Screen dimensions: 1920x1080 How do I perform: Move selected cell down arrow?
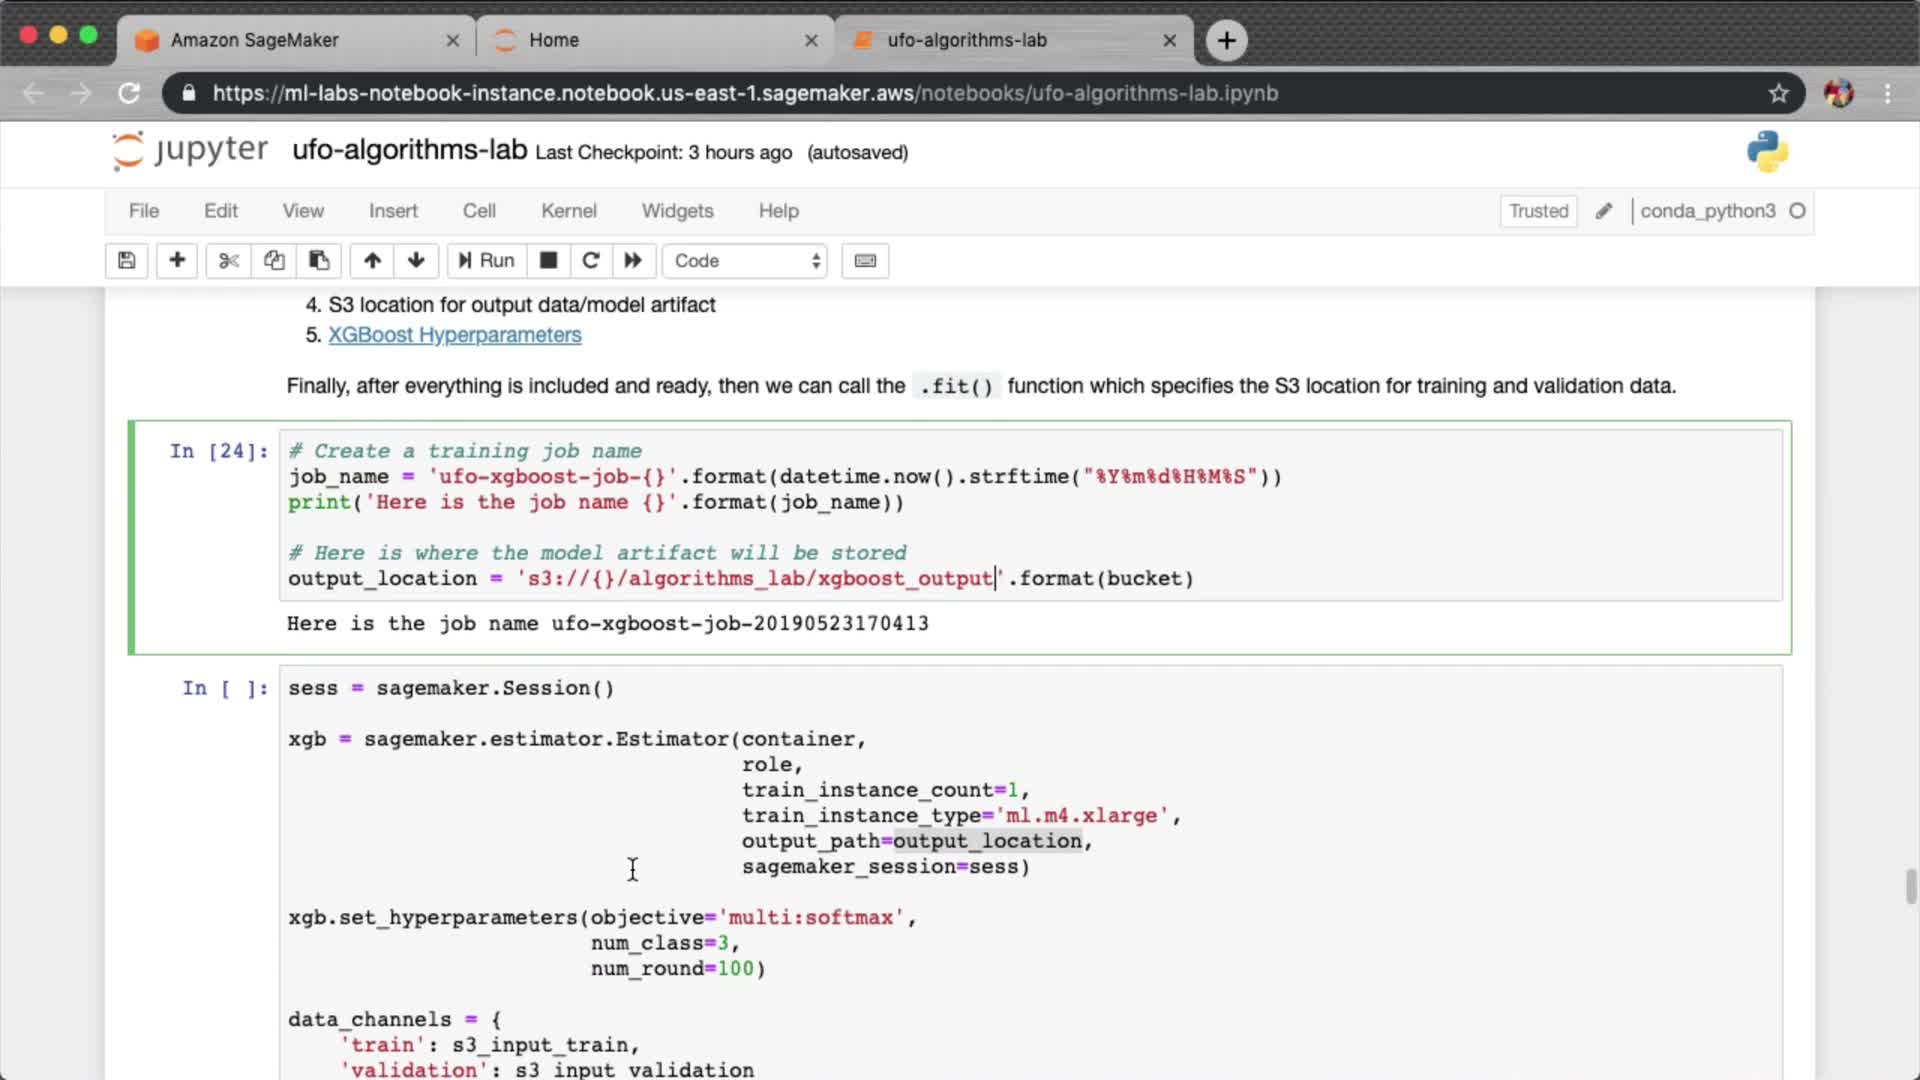tap(416, 261)
